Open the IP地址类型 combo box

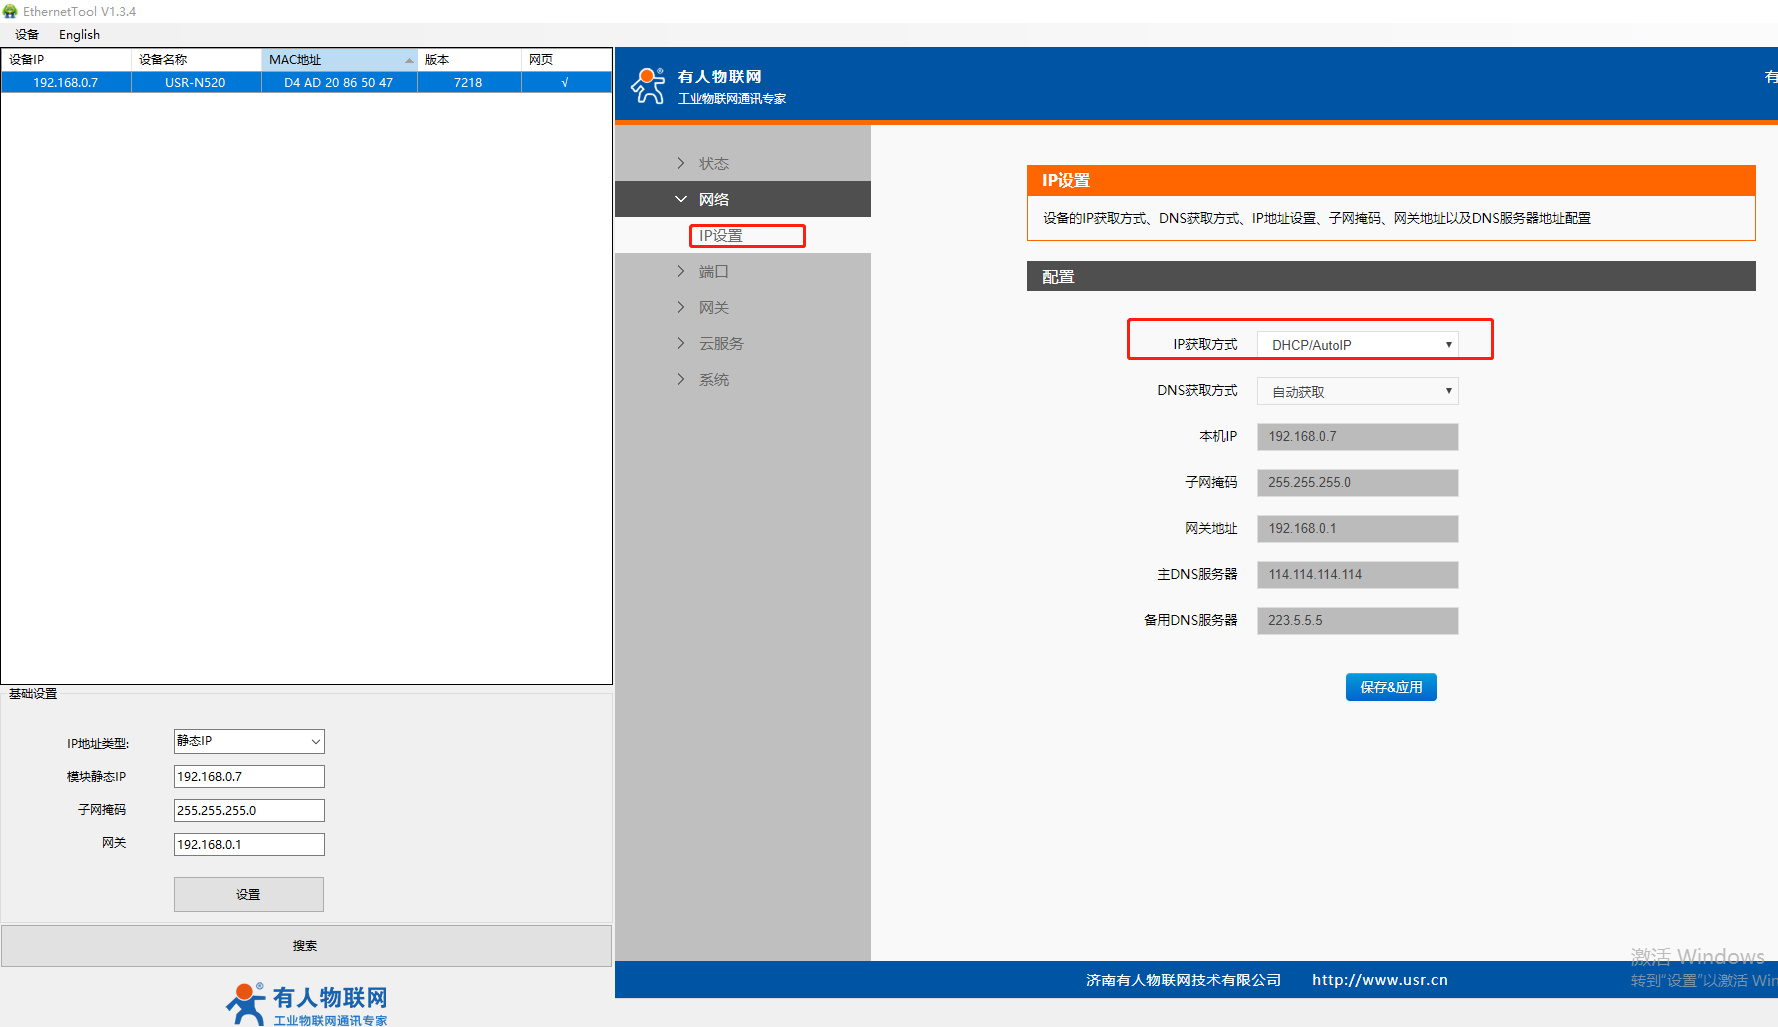pos(249,741)
